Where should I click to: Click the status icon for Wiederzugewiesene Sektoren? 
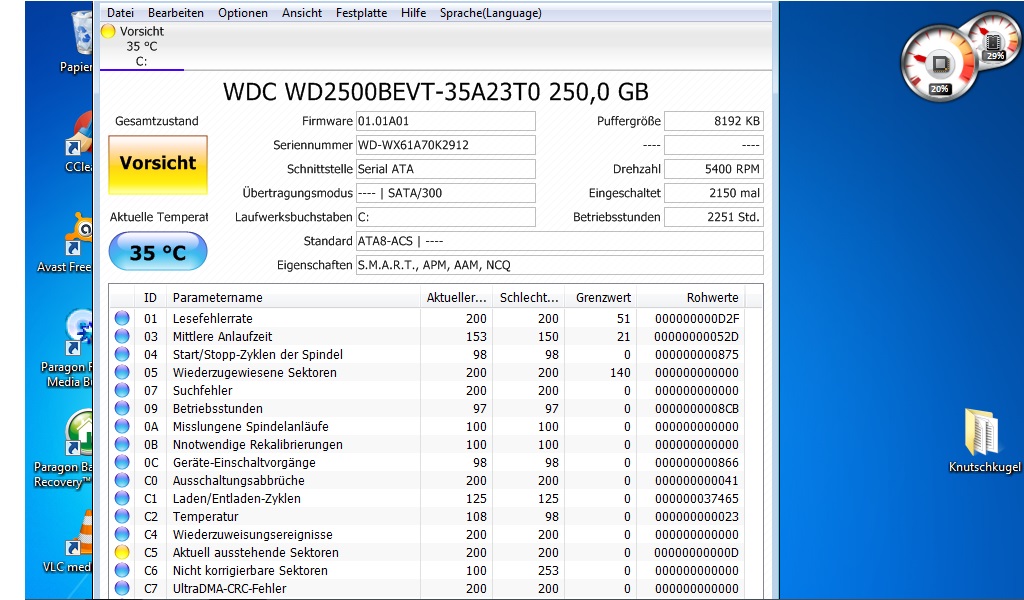[122, 372]
